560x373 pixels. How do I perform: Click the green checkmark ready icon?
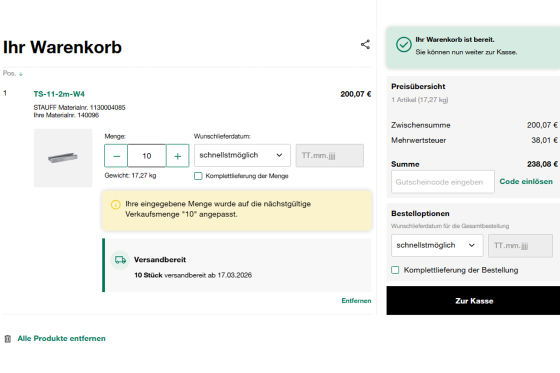(404, 45)
